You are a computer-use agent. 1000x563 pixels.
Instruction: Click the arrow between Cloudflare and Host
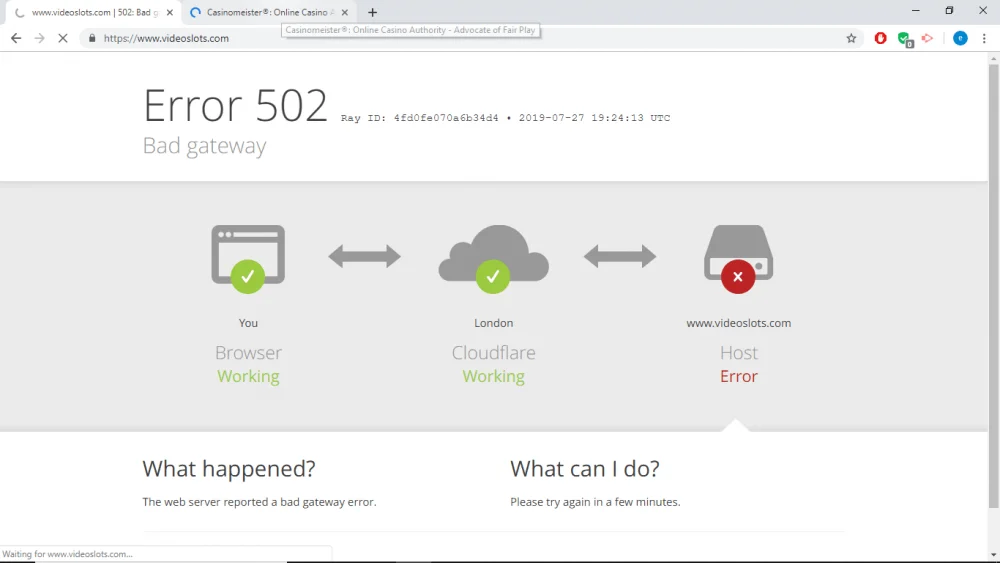(x=620, y=257)
